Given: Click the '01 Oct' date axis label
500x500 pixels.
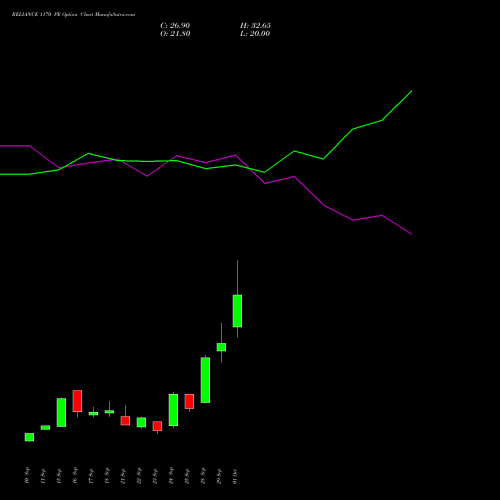Looking at the screenshot, I should point(235,476).
